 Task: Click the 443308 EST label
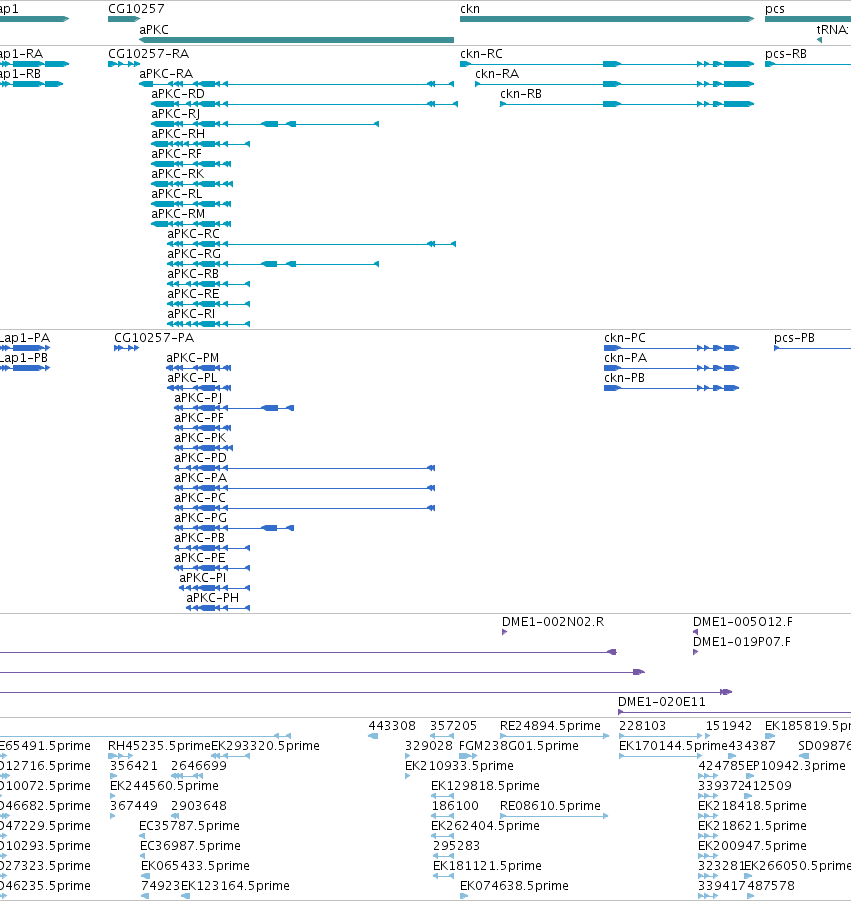click(x=392, y=726)
